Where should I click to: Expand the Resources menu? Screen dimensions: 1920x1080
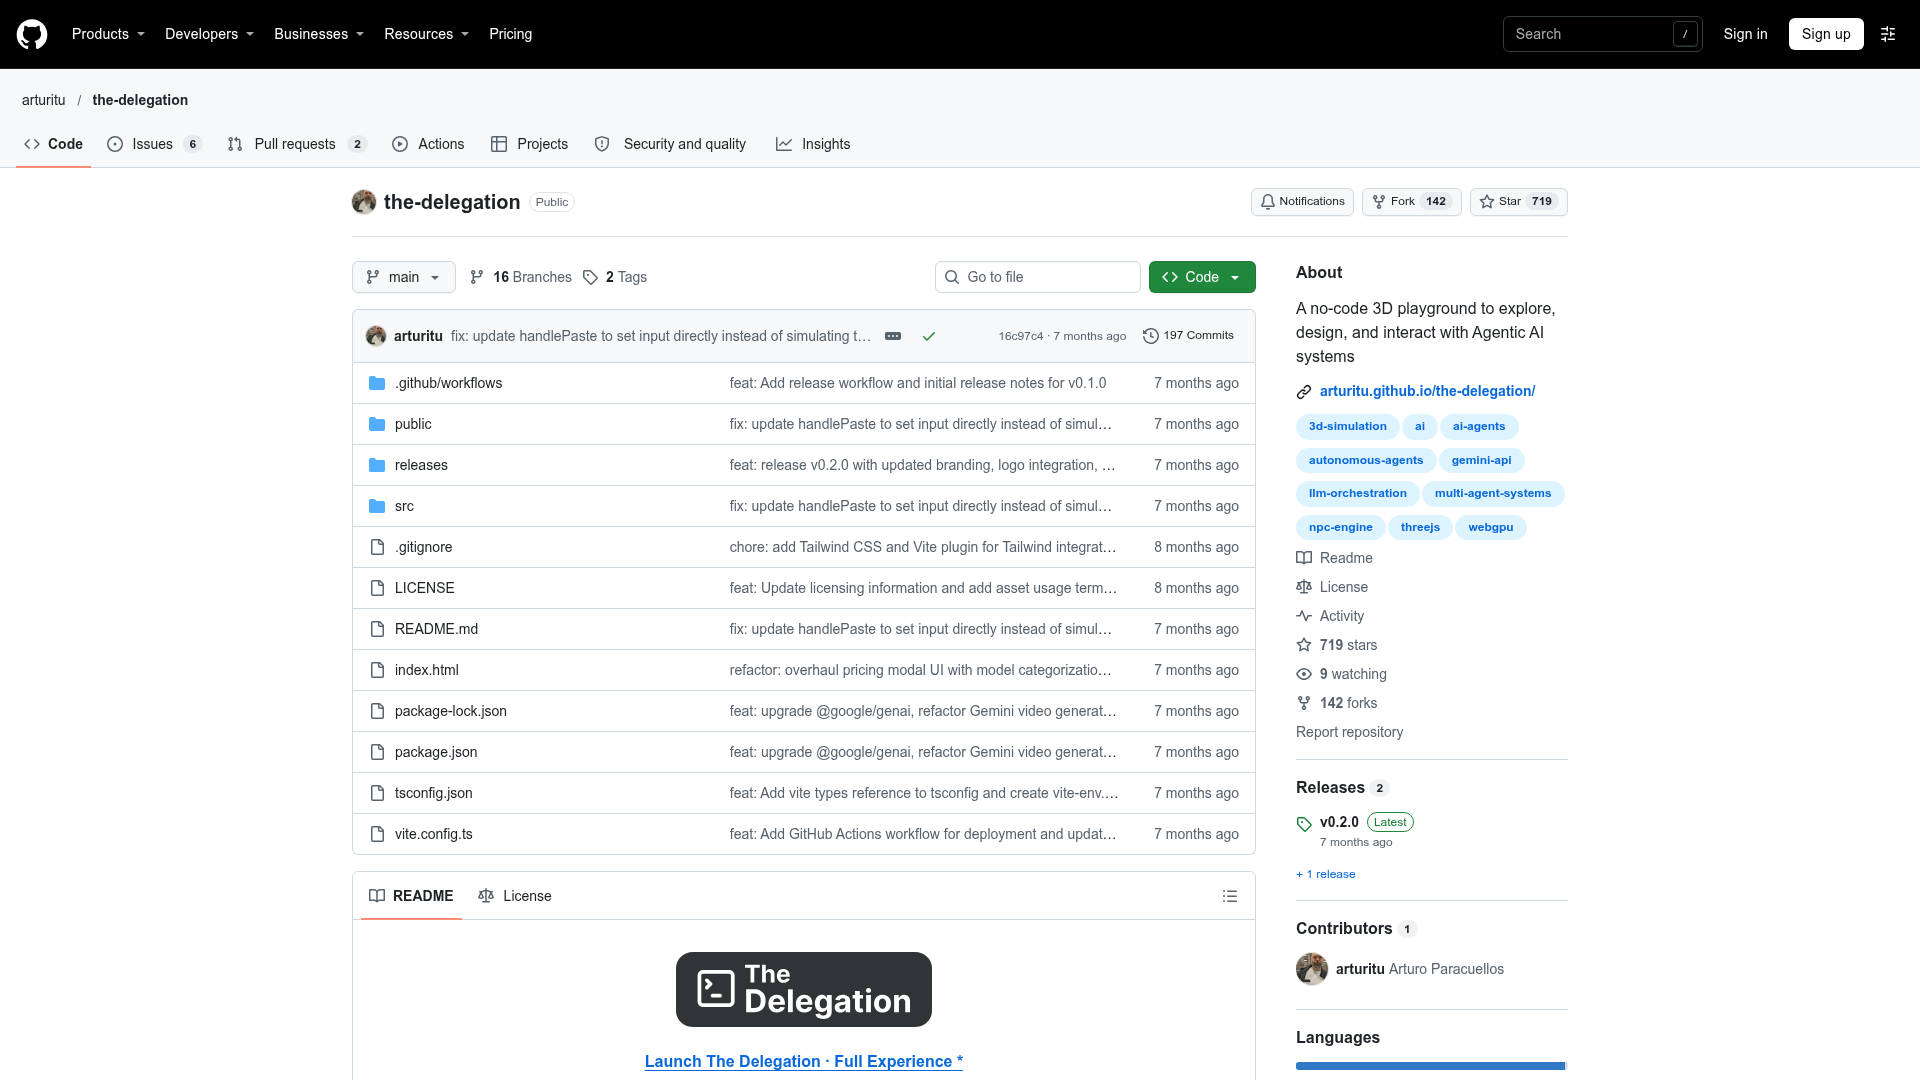426,34
